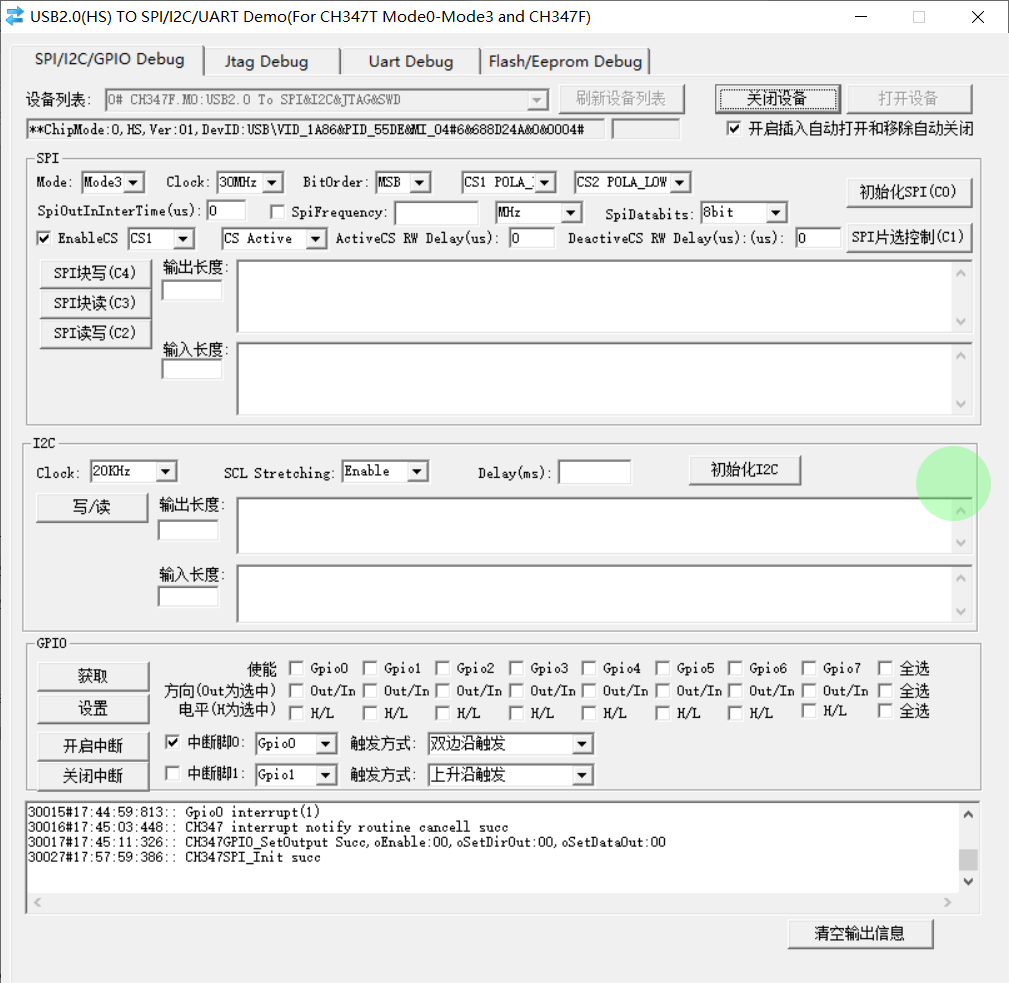The height and width of the screenshot is (983, 1009).
Task: Check 全选 in the 电平 H/L row
Action: pyautogui.click(x=885, y=710)
